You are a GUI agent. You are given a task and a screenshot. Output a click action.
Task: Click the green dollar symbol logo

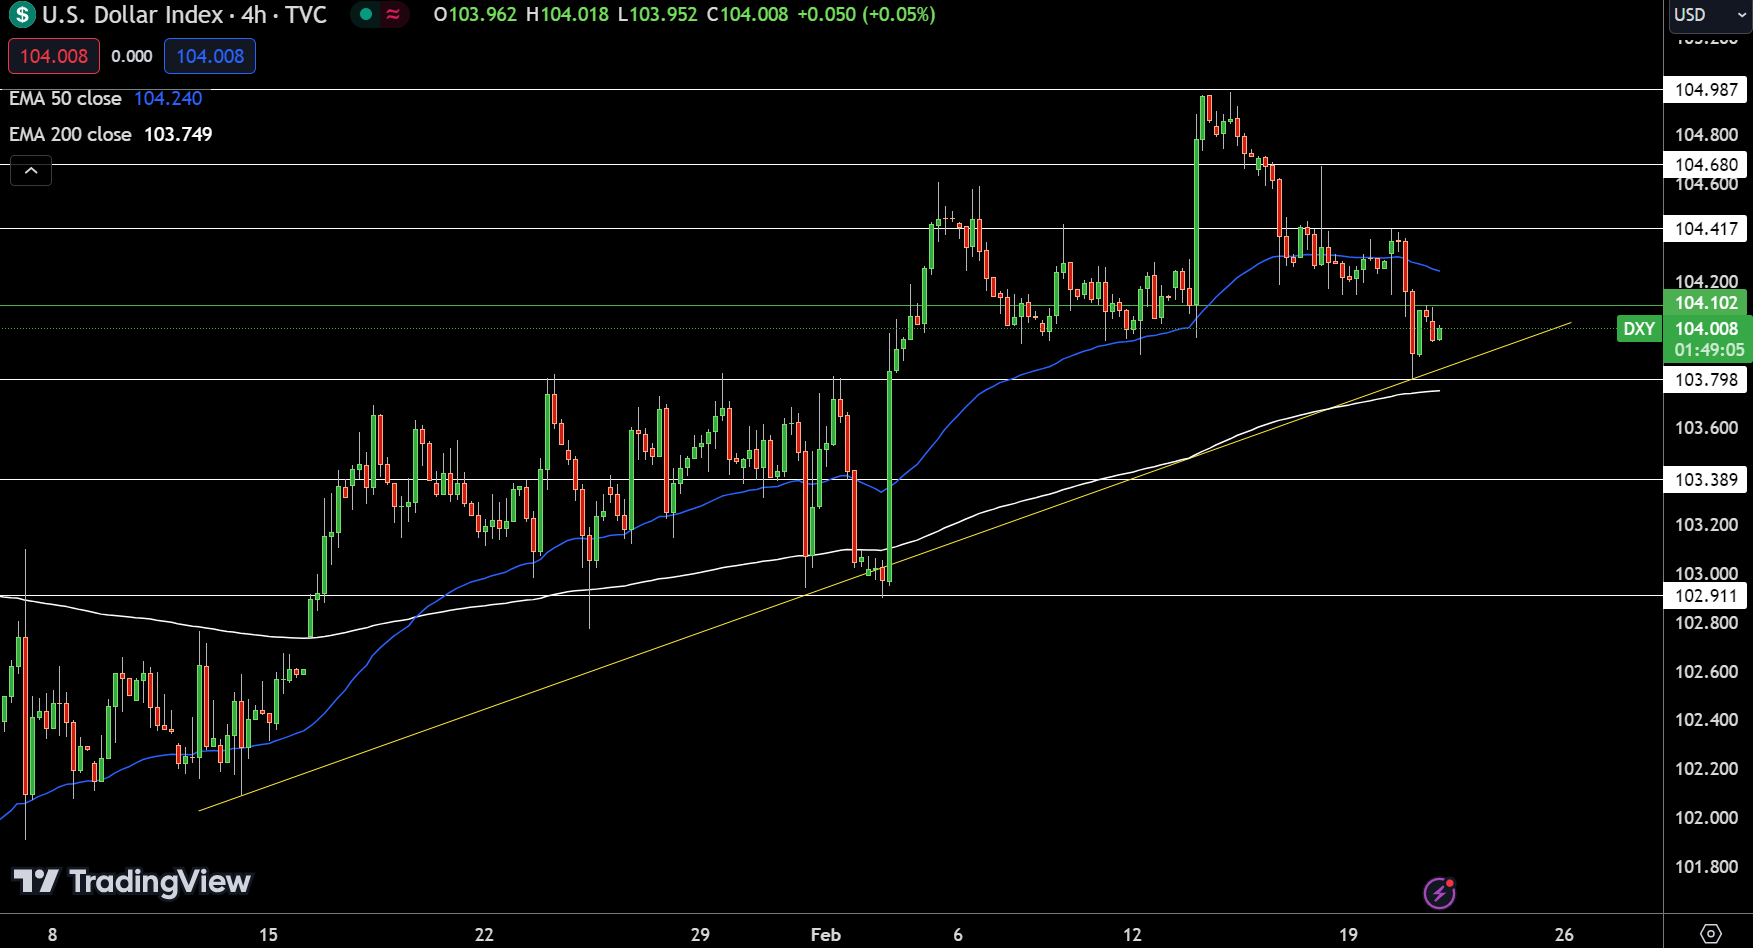(x=22, y=15)
